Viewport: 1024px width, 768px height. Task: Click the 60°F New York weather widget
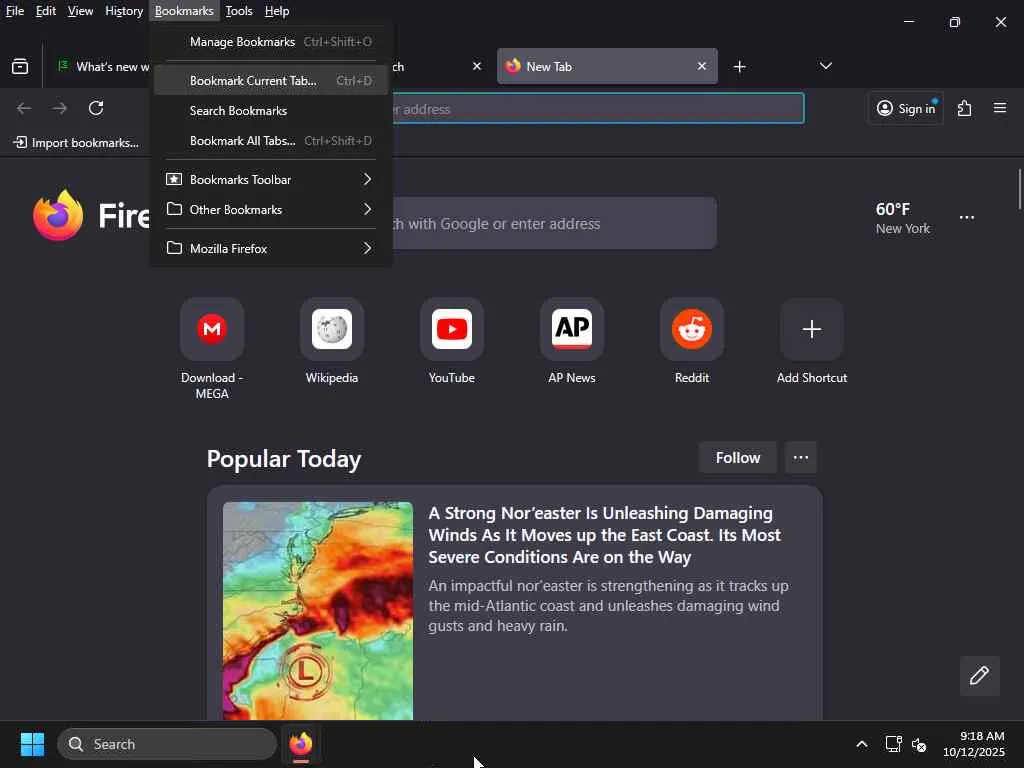[903, 218]
